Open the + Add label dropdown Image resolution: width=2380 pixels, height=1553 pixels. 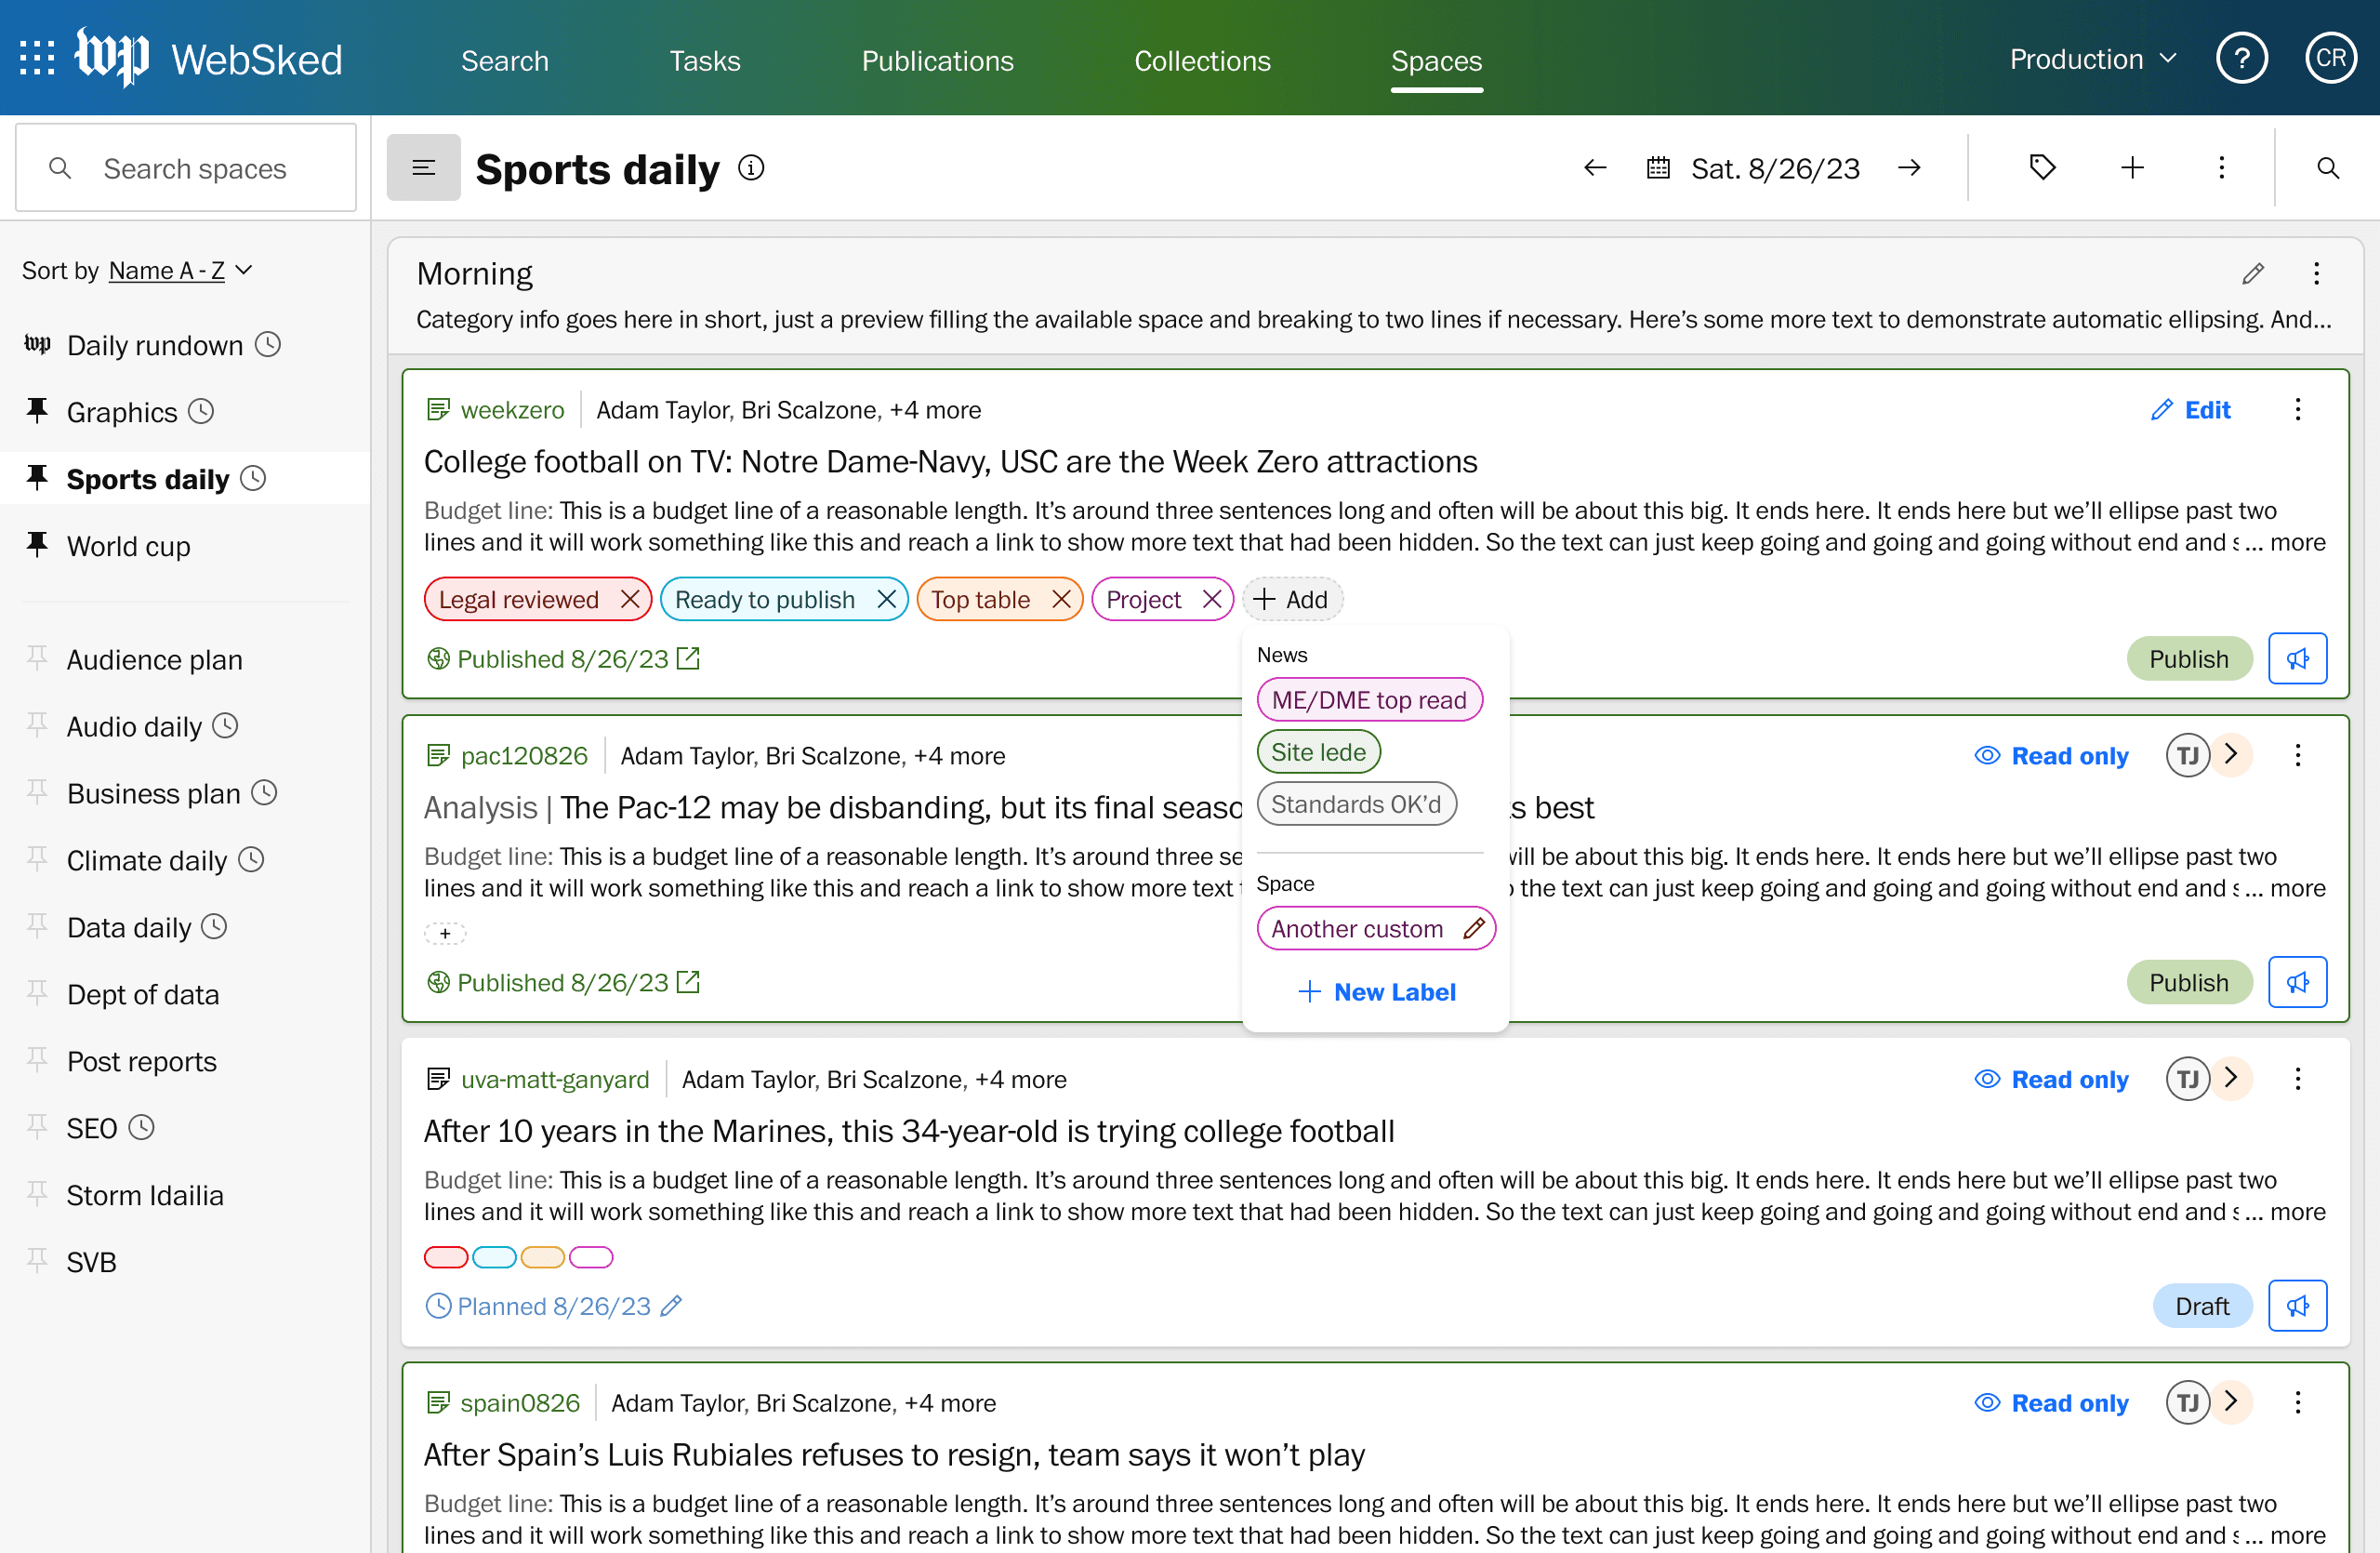pyautogui.click(x=1291, y=600)
